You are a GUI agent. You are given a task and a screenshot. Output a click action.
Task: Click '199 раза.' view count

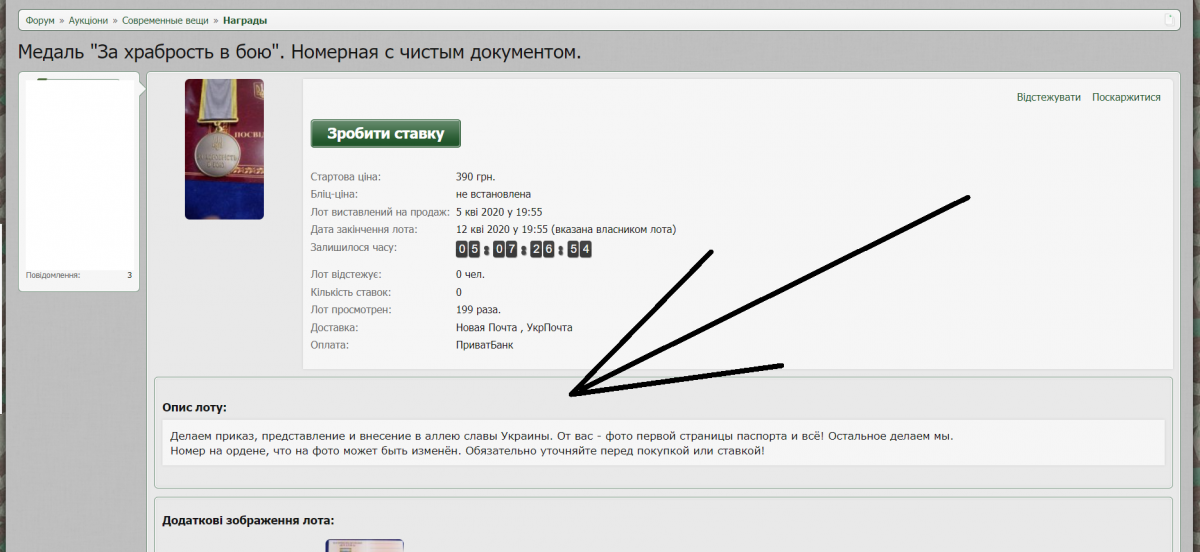pos(478,310)
